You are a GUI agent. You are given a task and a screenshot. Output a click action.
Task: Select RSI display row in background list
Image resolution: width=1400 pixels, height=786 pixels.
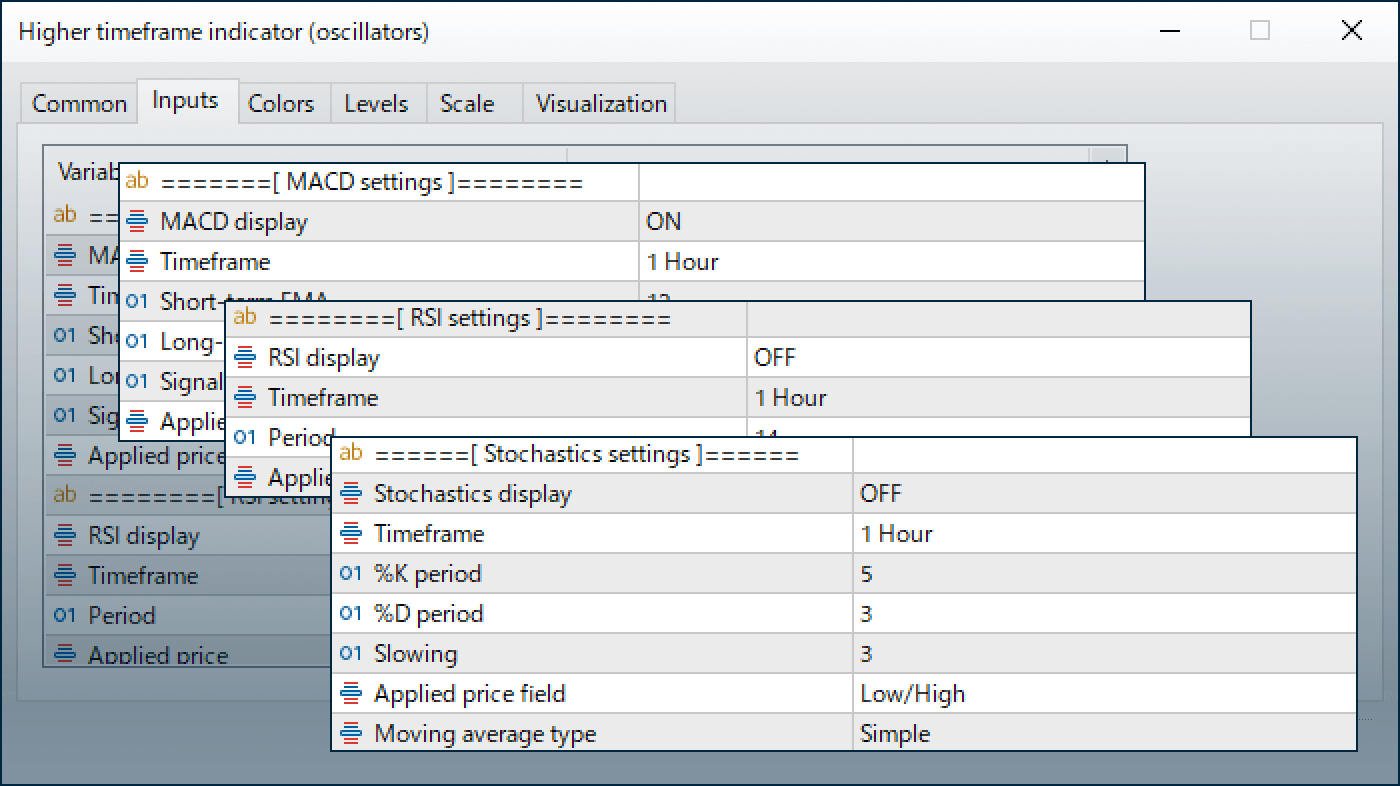[188, 536]
